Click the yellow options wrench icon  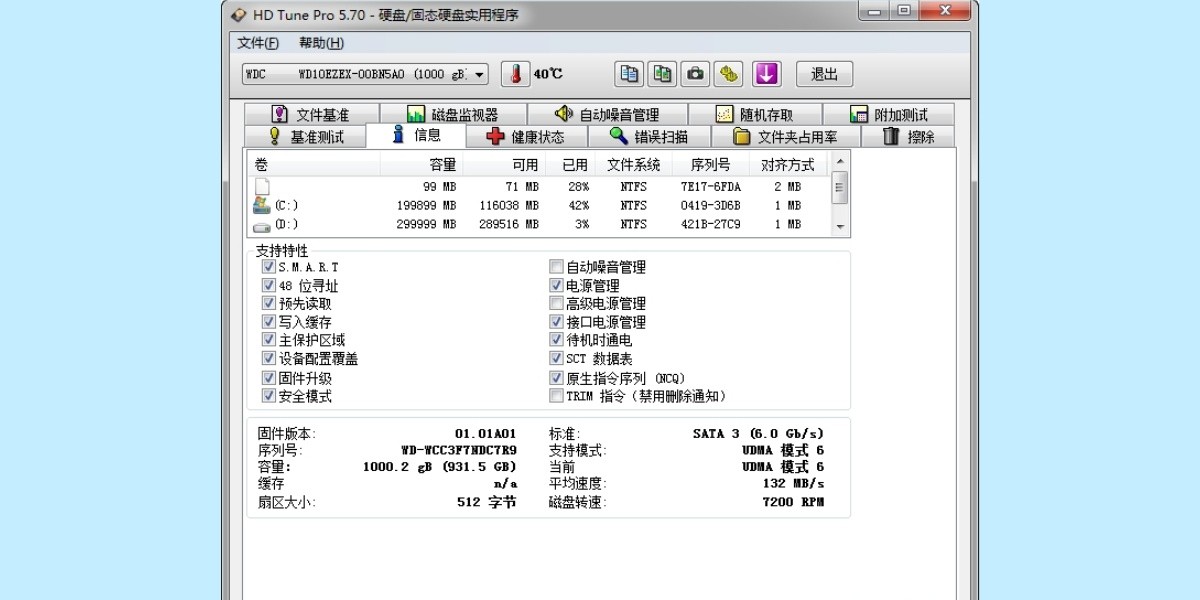(728, 74)
